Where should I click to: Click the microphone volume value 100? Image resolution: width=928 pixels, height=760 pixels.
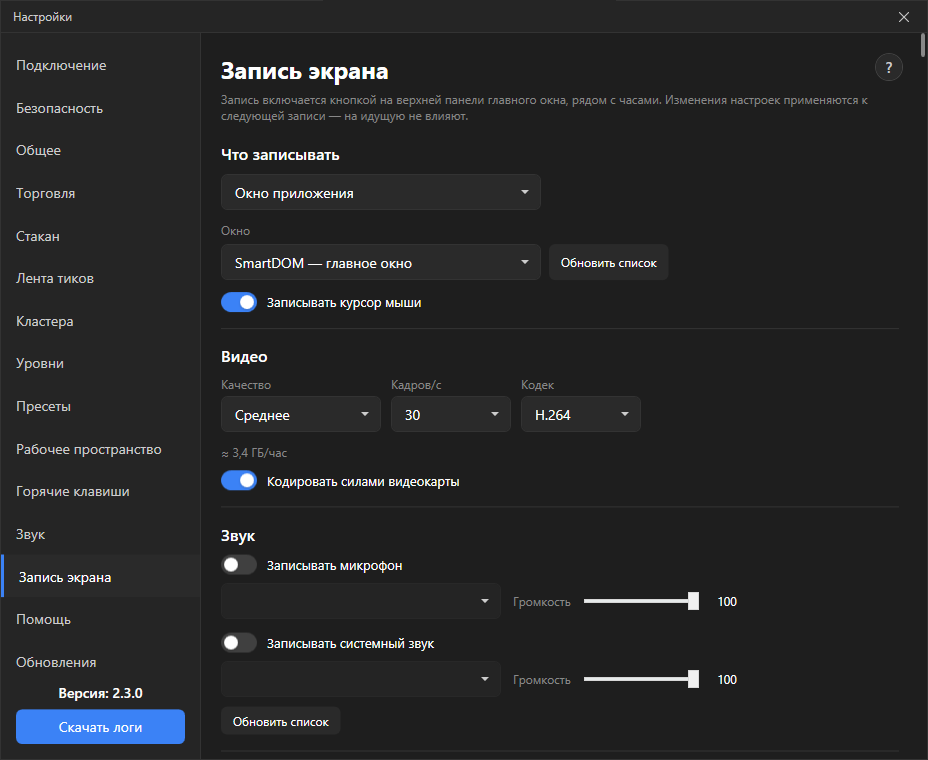[727, 601]
